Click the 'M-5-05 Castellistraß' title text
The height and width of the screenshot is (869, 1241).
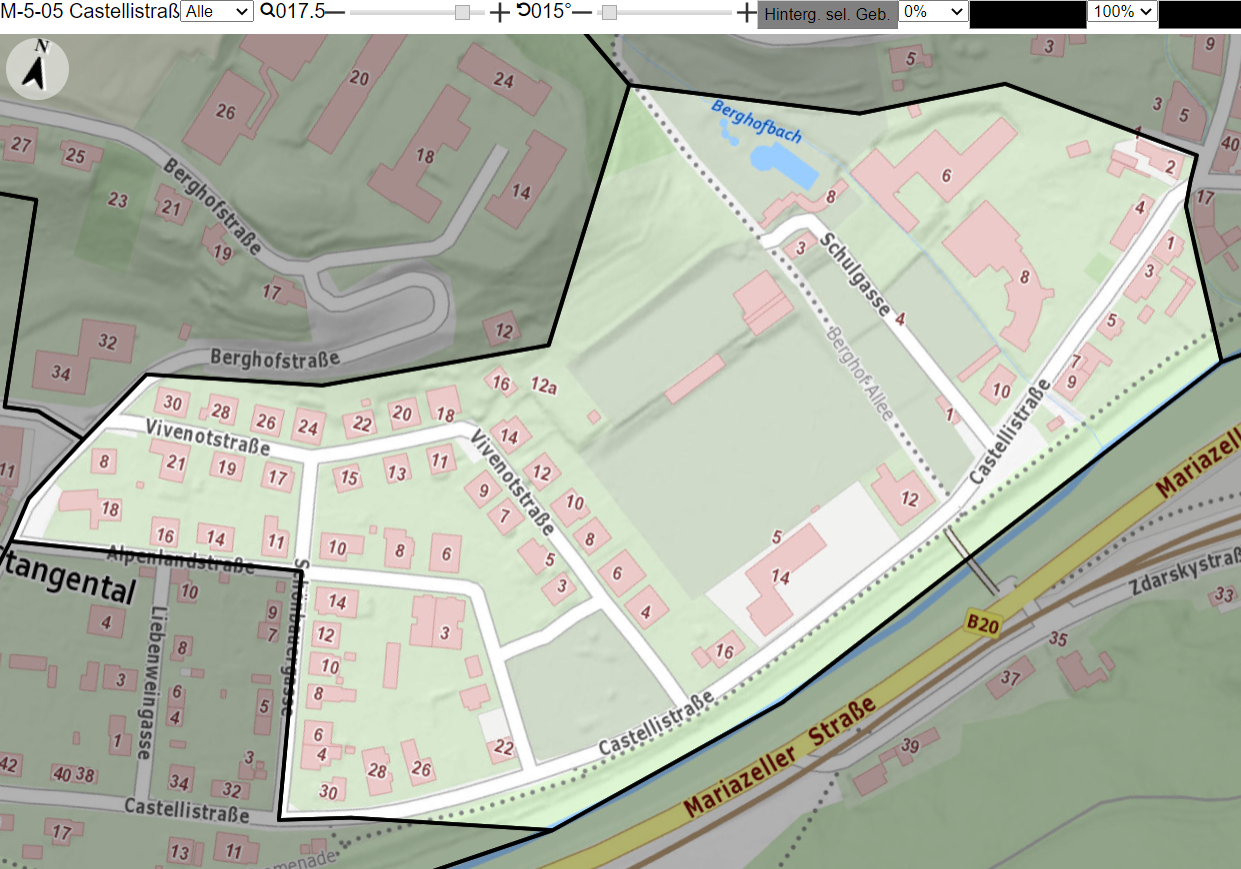click(90, 11)
